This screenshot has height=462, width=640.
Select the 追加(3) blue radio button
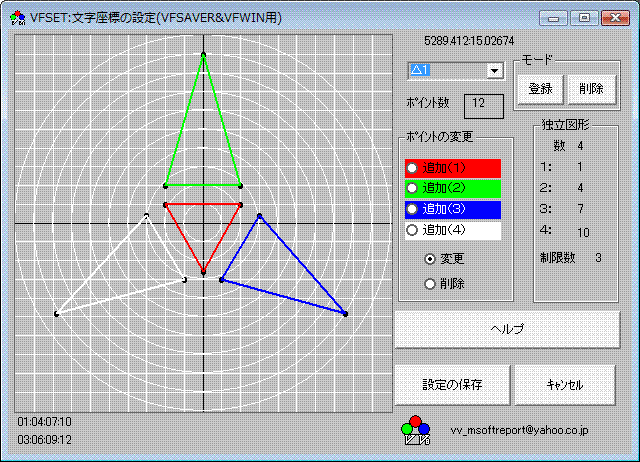412,209
